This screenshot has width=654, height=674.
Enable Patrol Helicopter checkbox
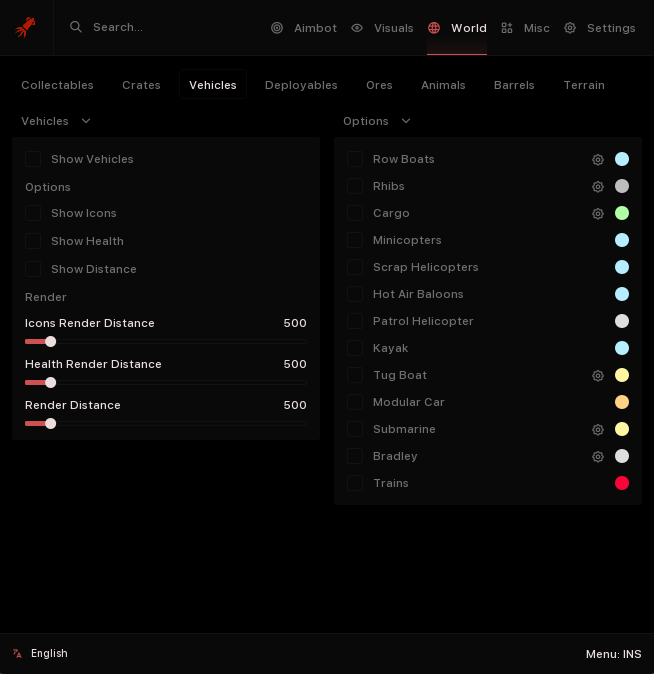tap(355, 321)
